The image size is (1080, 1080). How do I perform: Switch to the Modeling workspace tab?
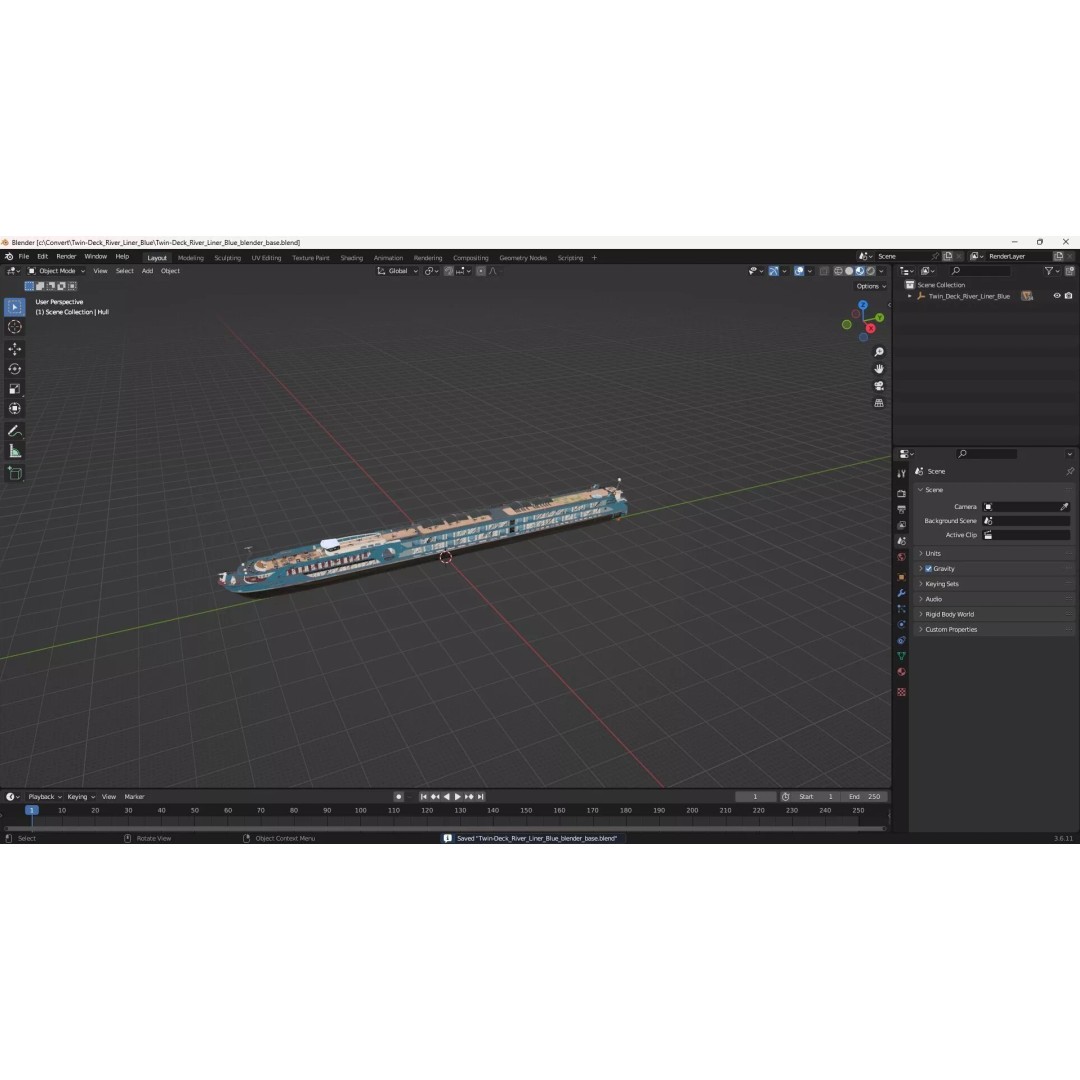click(191, 258)
